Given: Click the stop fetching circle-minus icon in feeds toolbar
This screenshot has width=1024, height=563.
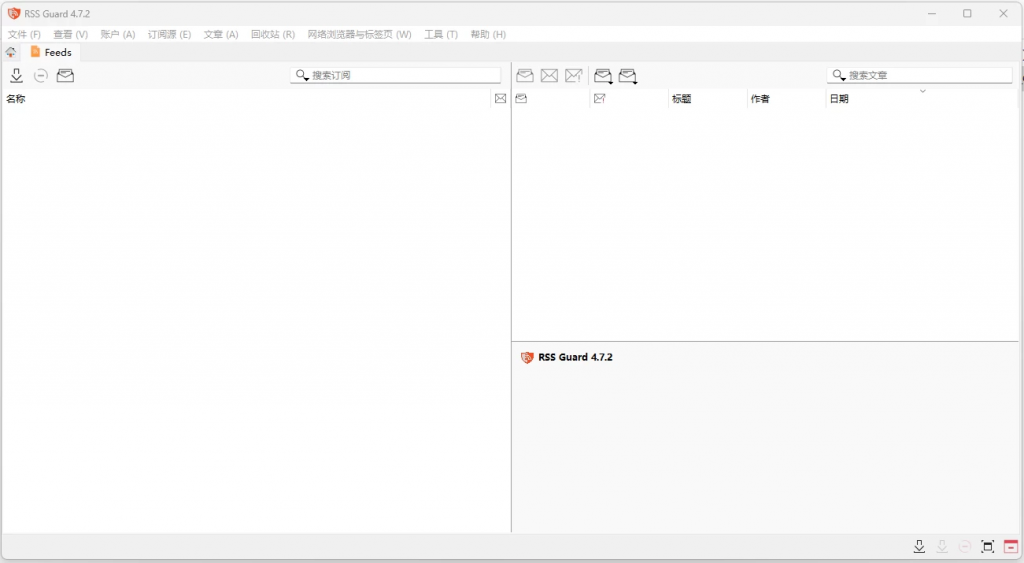Looking at the screenshot, I should (40, 76).
